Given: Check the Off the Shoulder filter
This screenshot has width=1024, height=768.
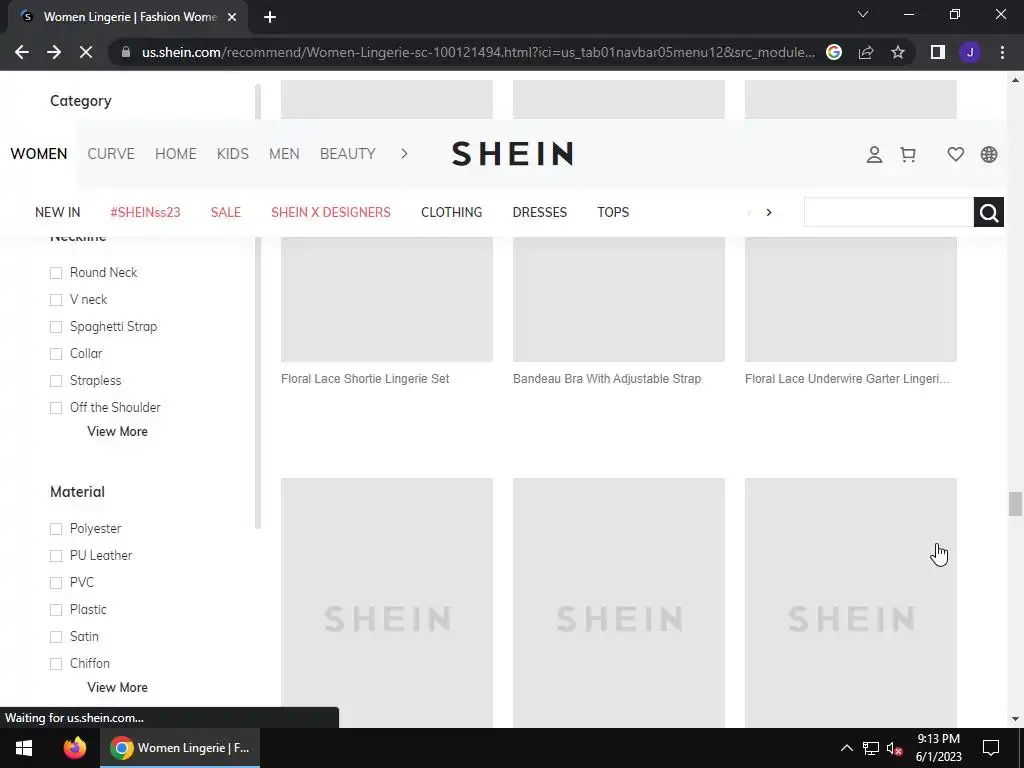Looking at the screenshot, I should (x=56, y=408).
